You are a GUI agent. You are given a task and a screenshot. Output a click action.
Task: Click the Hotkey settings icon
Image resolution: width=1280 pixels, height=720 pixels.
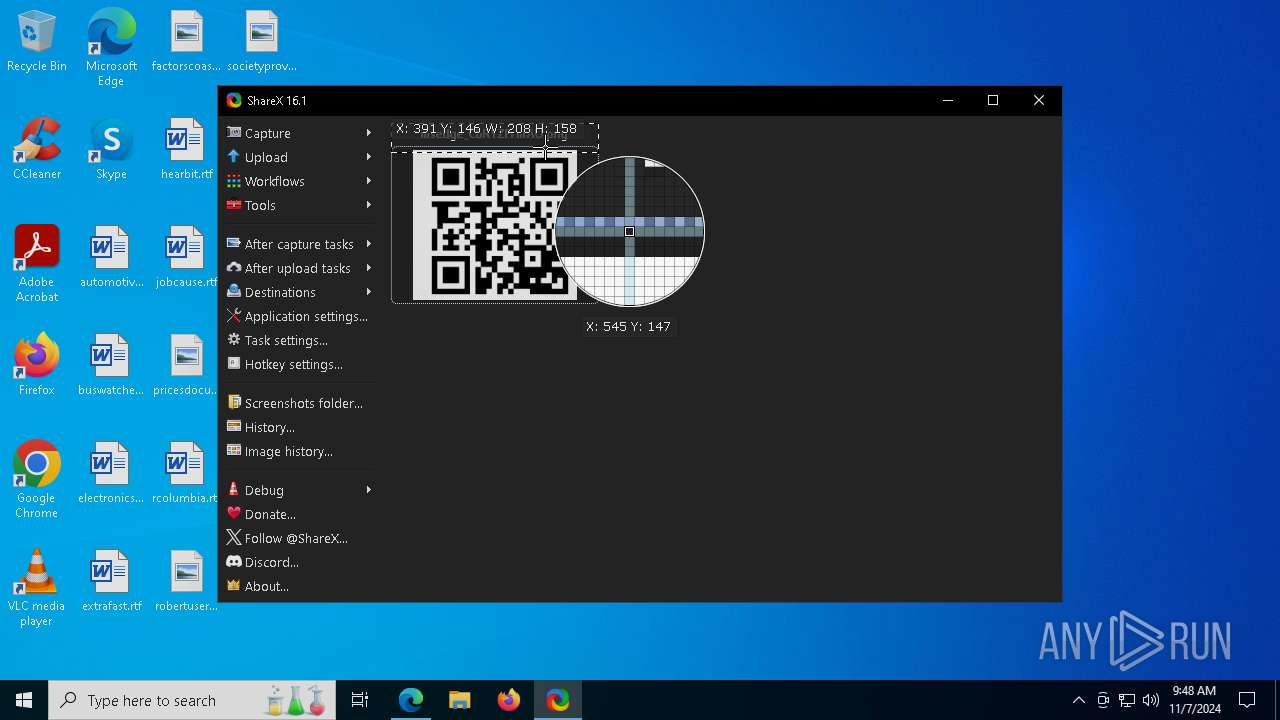(x=234, y=363)
